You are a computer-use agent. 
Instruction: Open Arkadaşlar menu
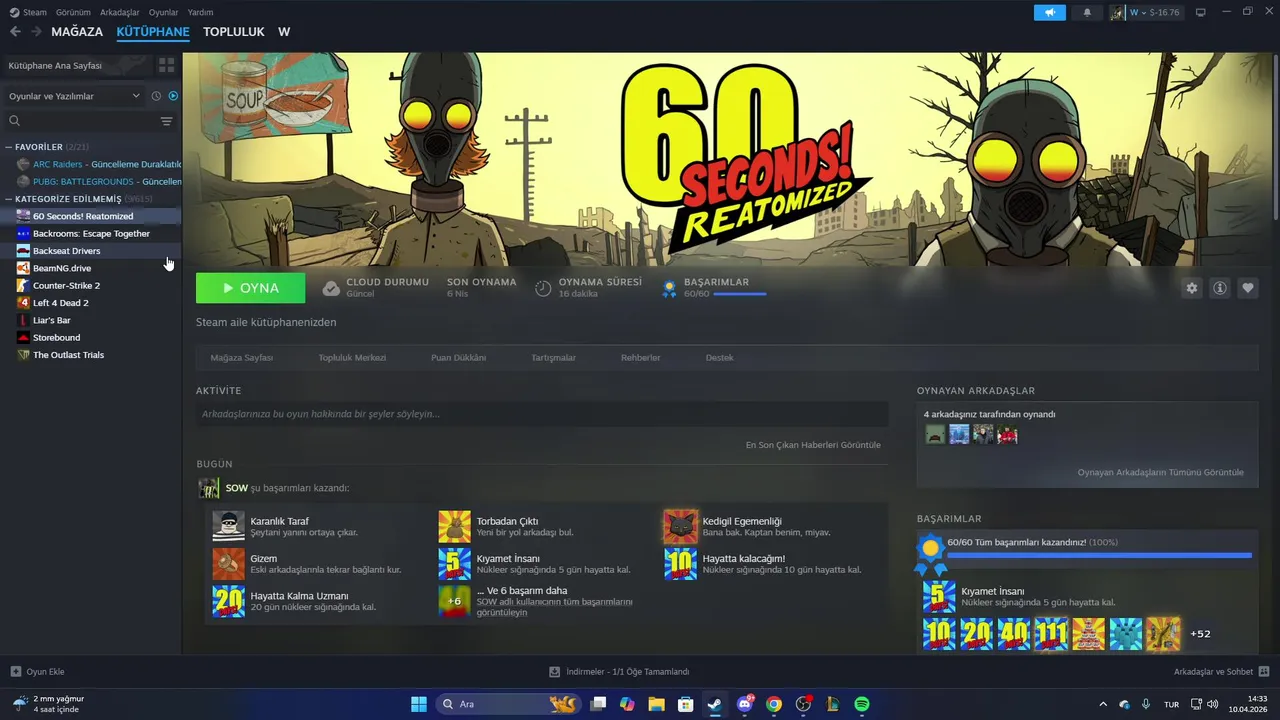click(119, 12)
